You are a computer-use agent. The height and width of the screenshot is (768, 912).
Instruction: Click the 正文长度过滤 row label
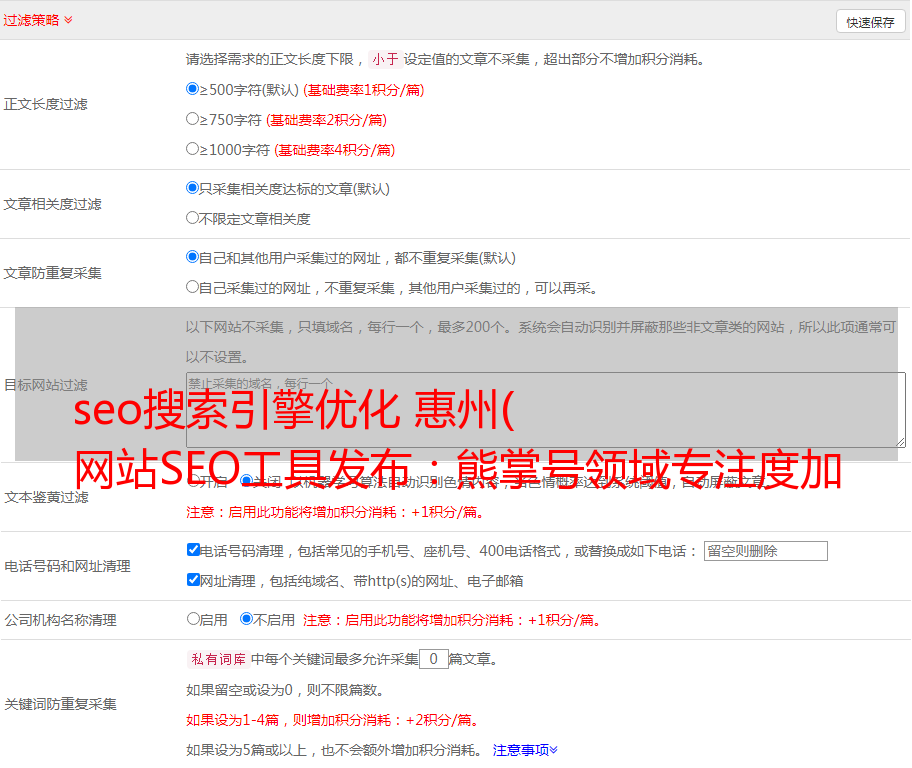tap(45, 105)
